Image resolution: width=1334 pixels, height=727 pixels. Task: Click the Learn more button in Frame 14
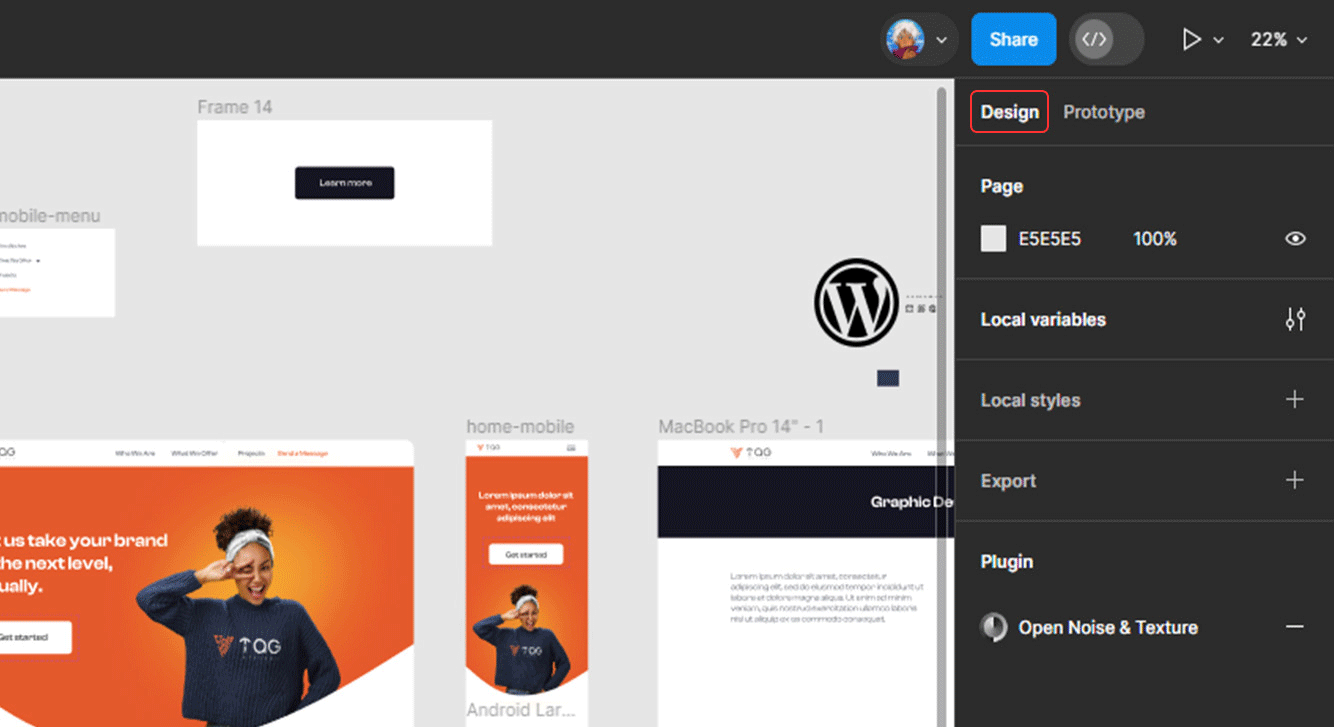point(344,183)
